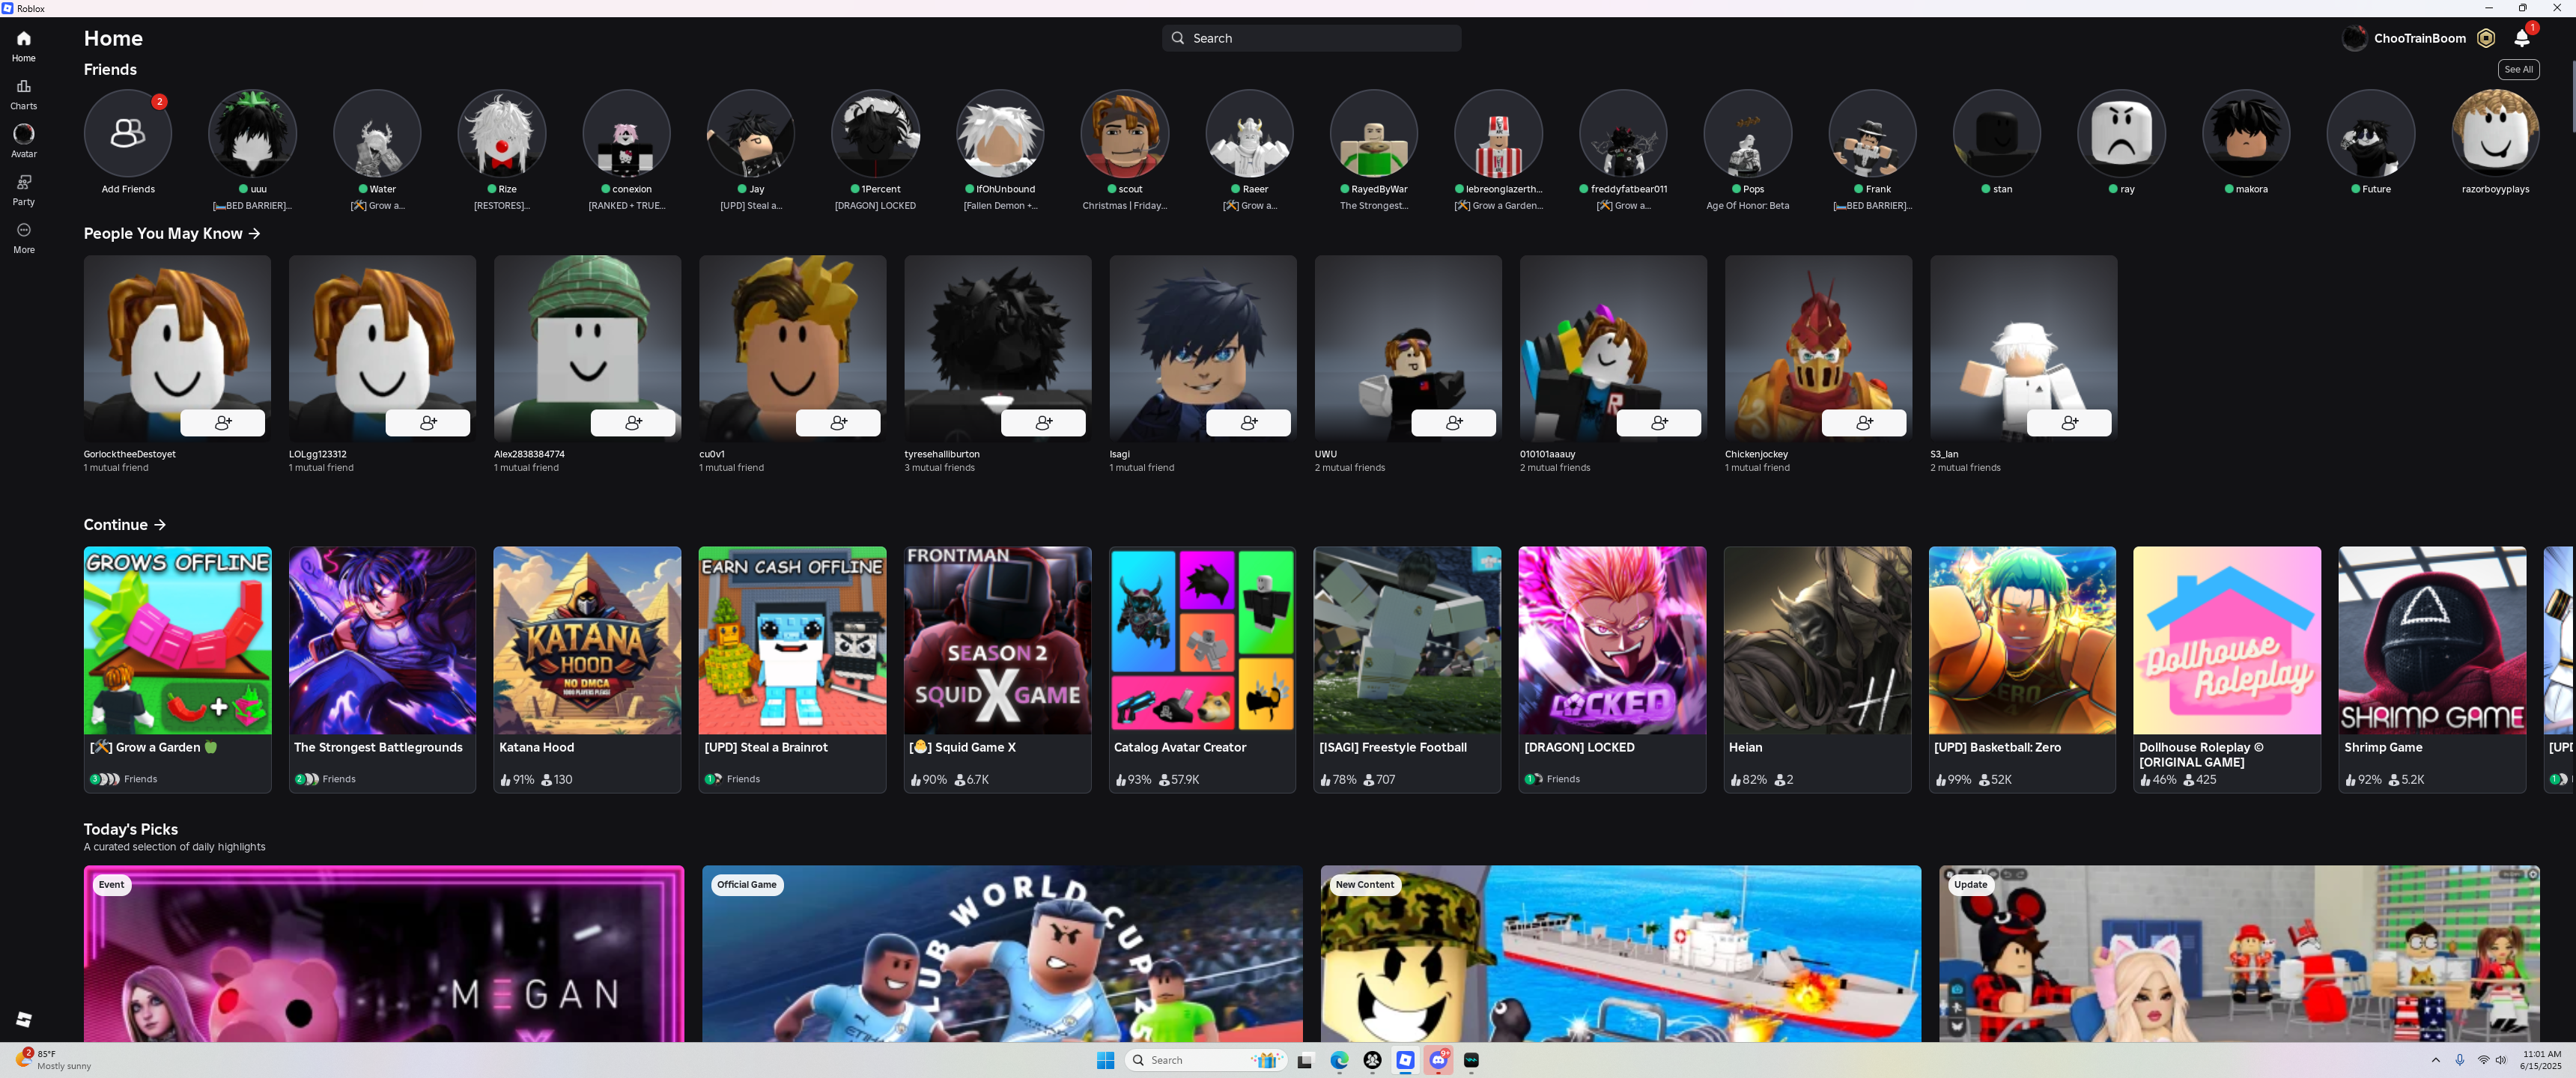
Task: Click the Roblox search field
Action: click(x=1311, y=39)
